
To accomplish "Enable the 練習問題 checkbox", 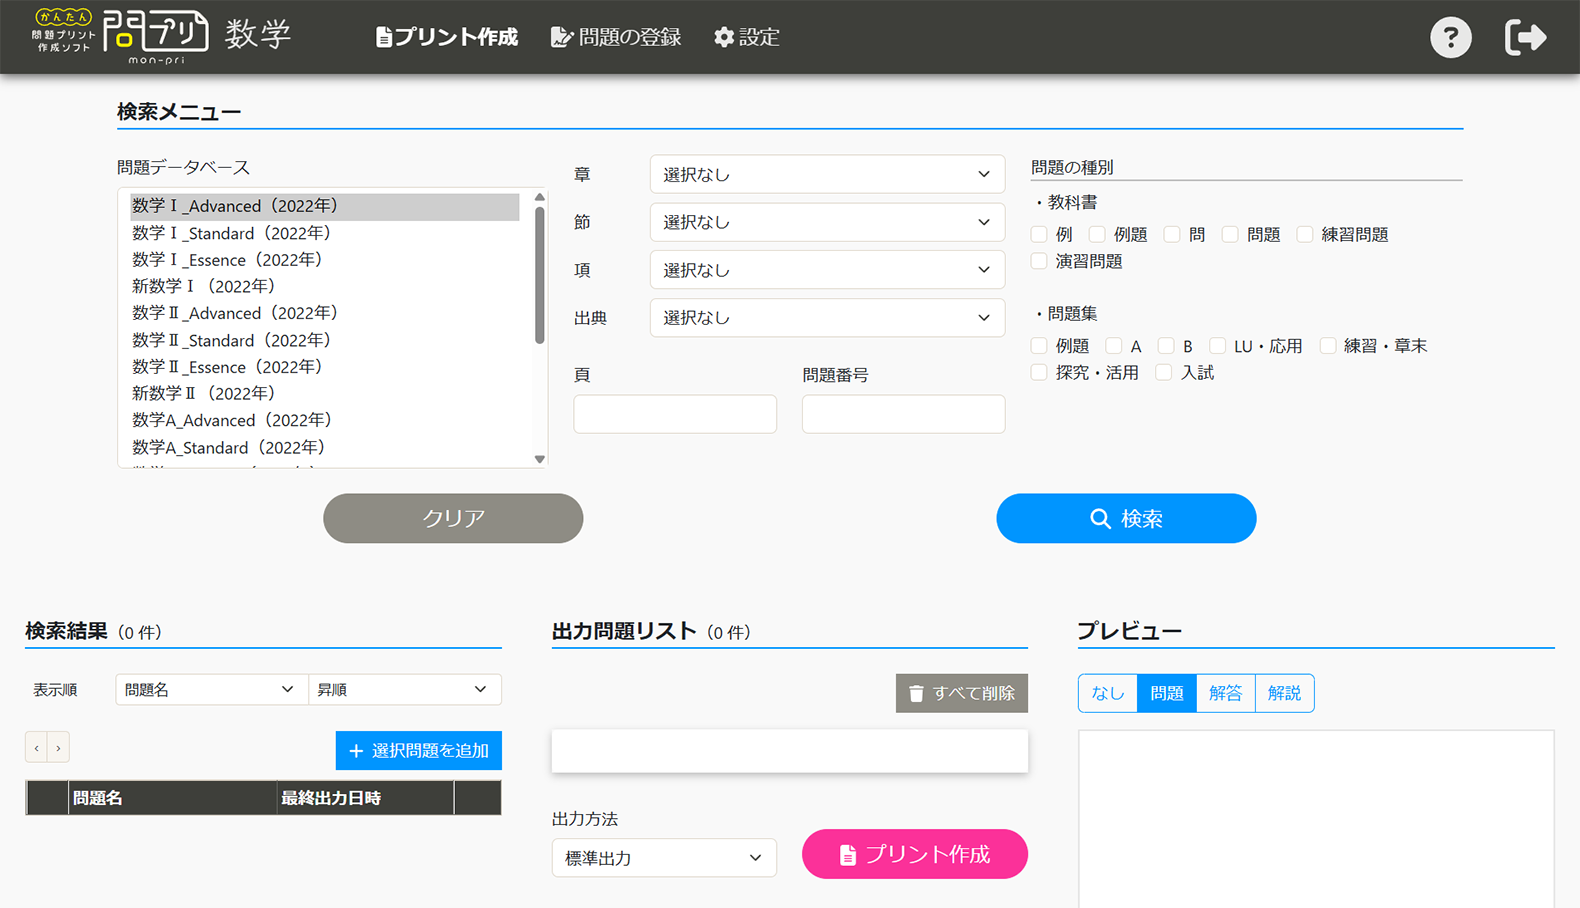I will click(x=1305, y=234).
